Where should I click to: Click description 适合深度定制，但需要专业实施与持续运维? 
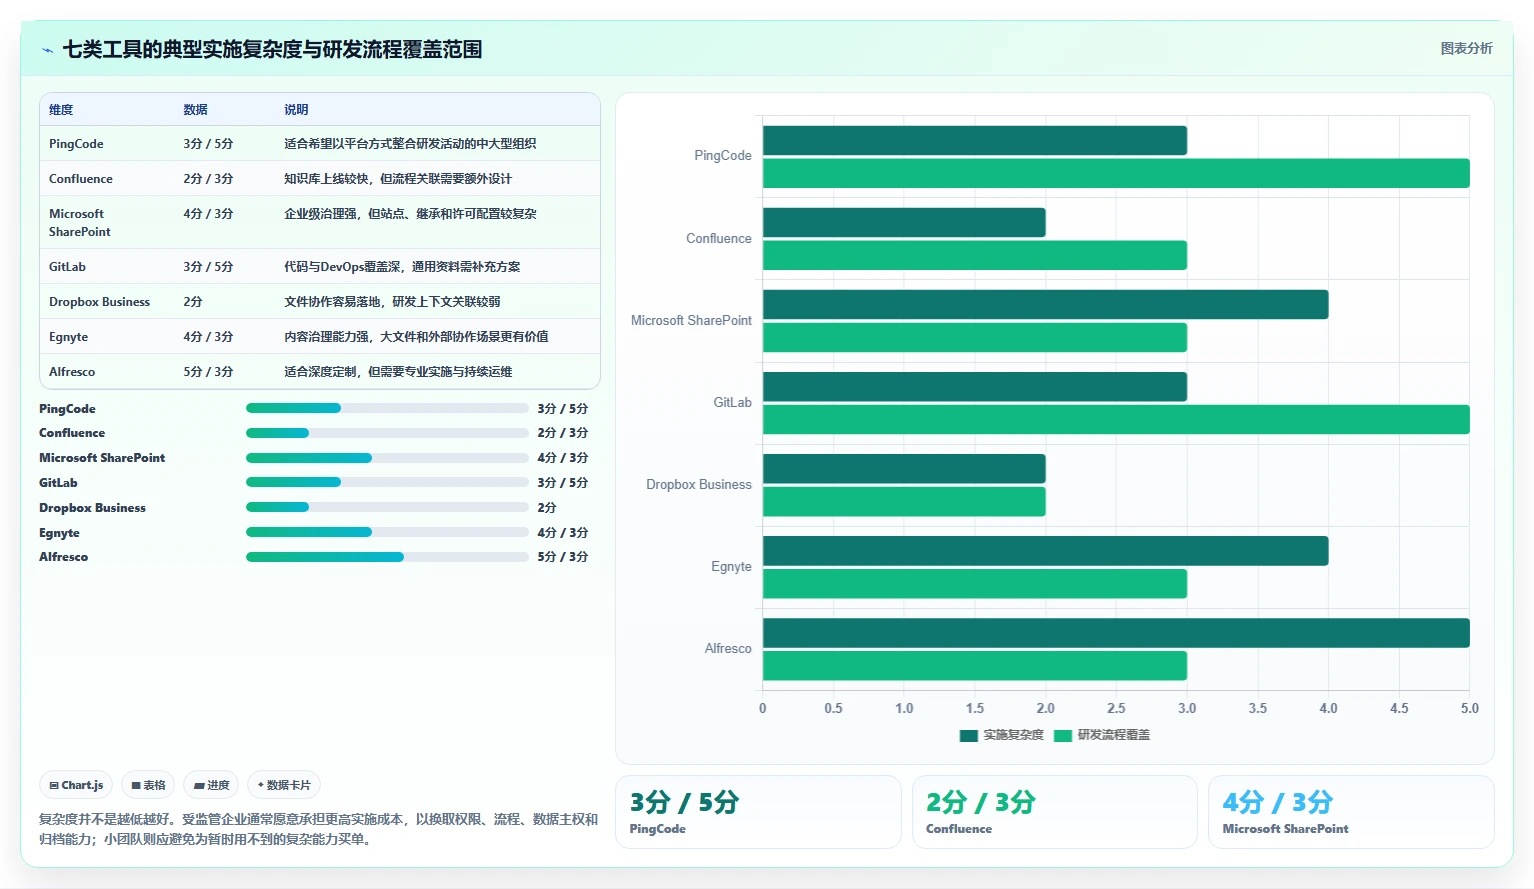398,372
